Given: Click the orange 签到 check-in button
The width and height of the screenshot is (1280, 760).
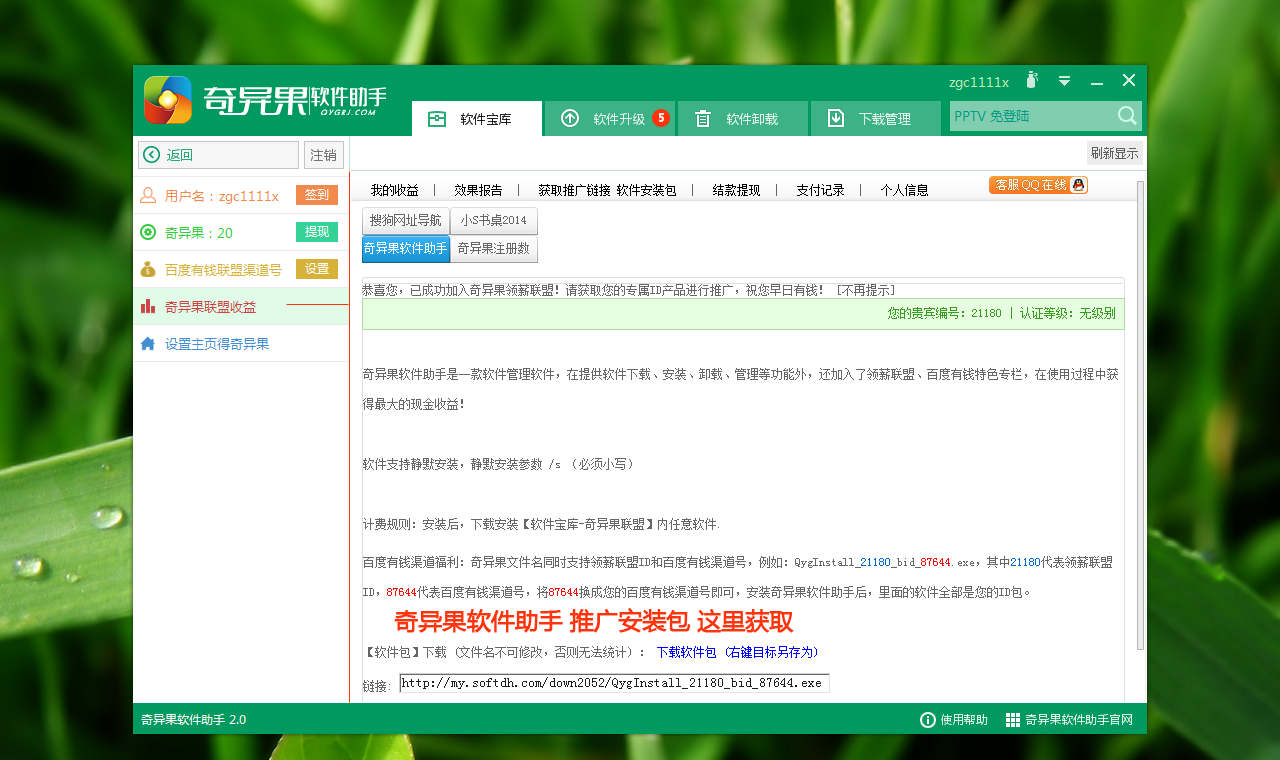Looking at the screenshot, I should pyautogui.click(x=317, y=195).
